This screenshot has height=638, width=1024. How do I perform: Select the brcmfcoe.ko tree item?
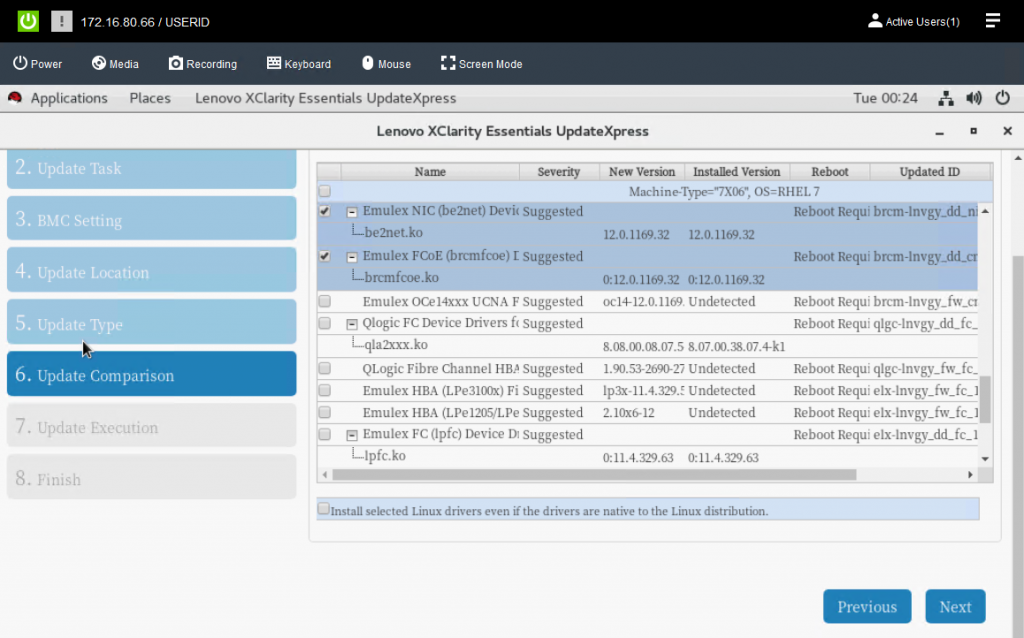tap(402, 278)
